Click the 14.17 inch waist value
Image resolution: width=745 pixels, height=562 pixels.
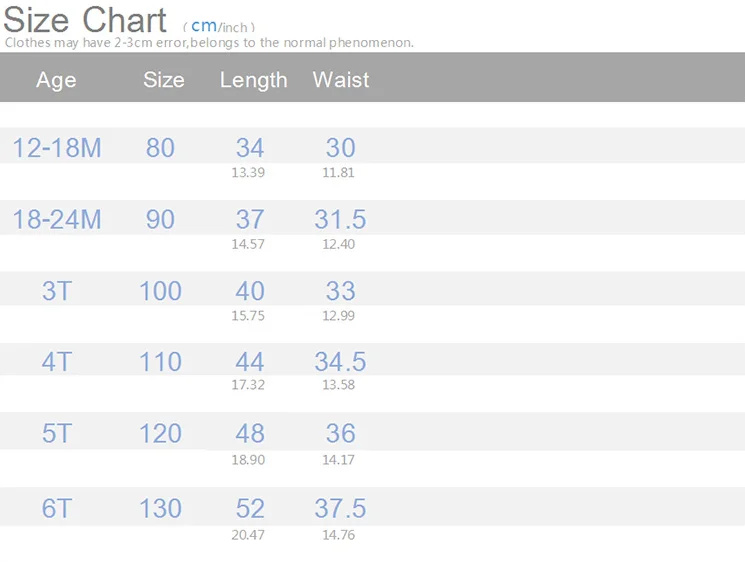338,460
